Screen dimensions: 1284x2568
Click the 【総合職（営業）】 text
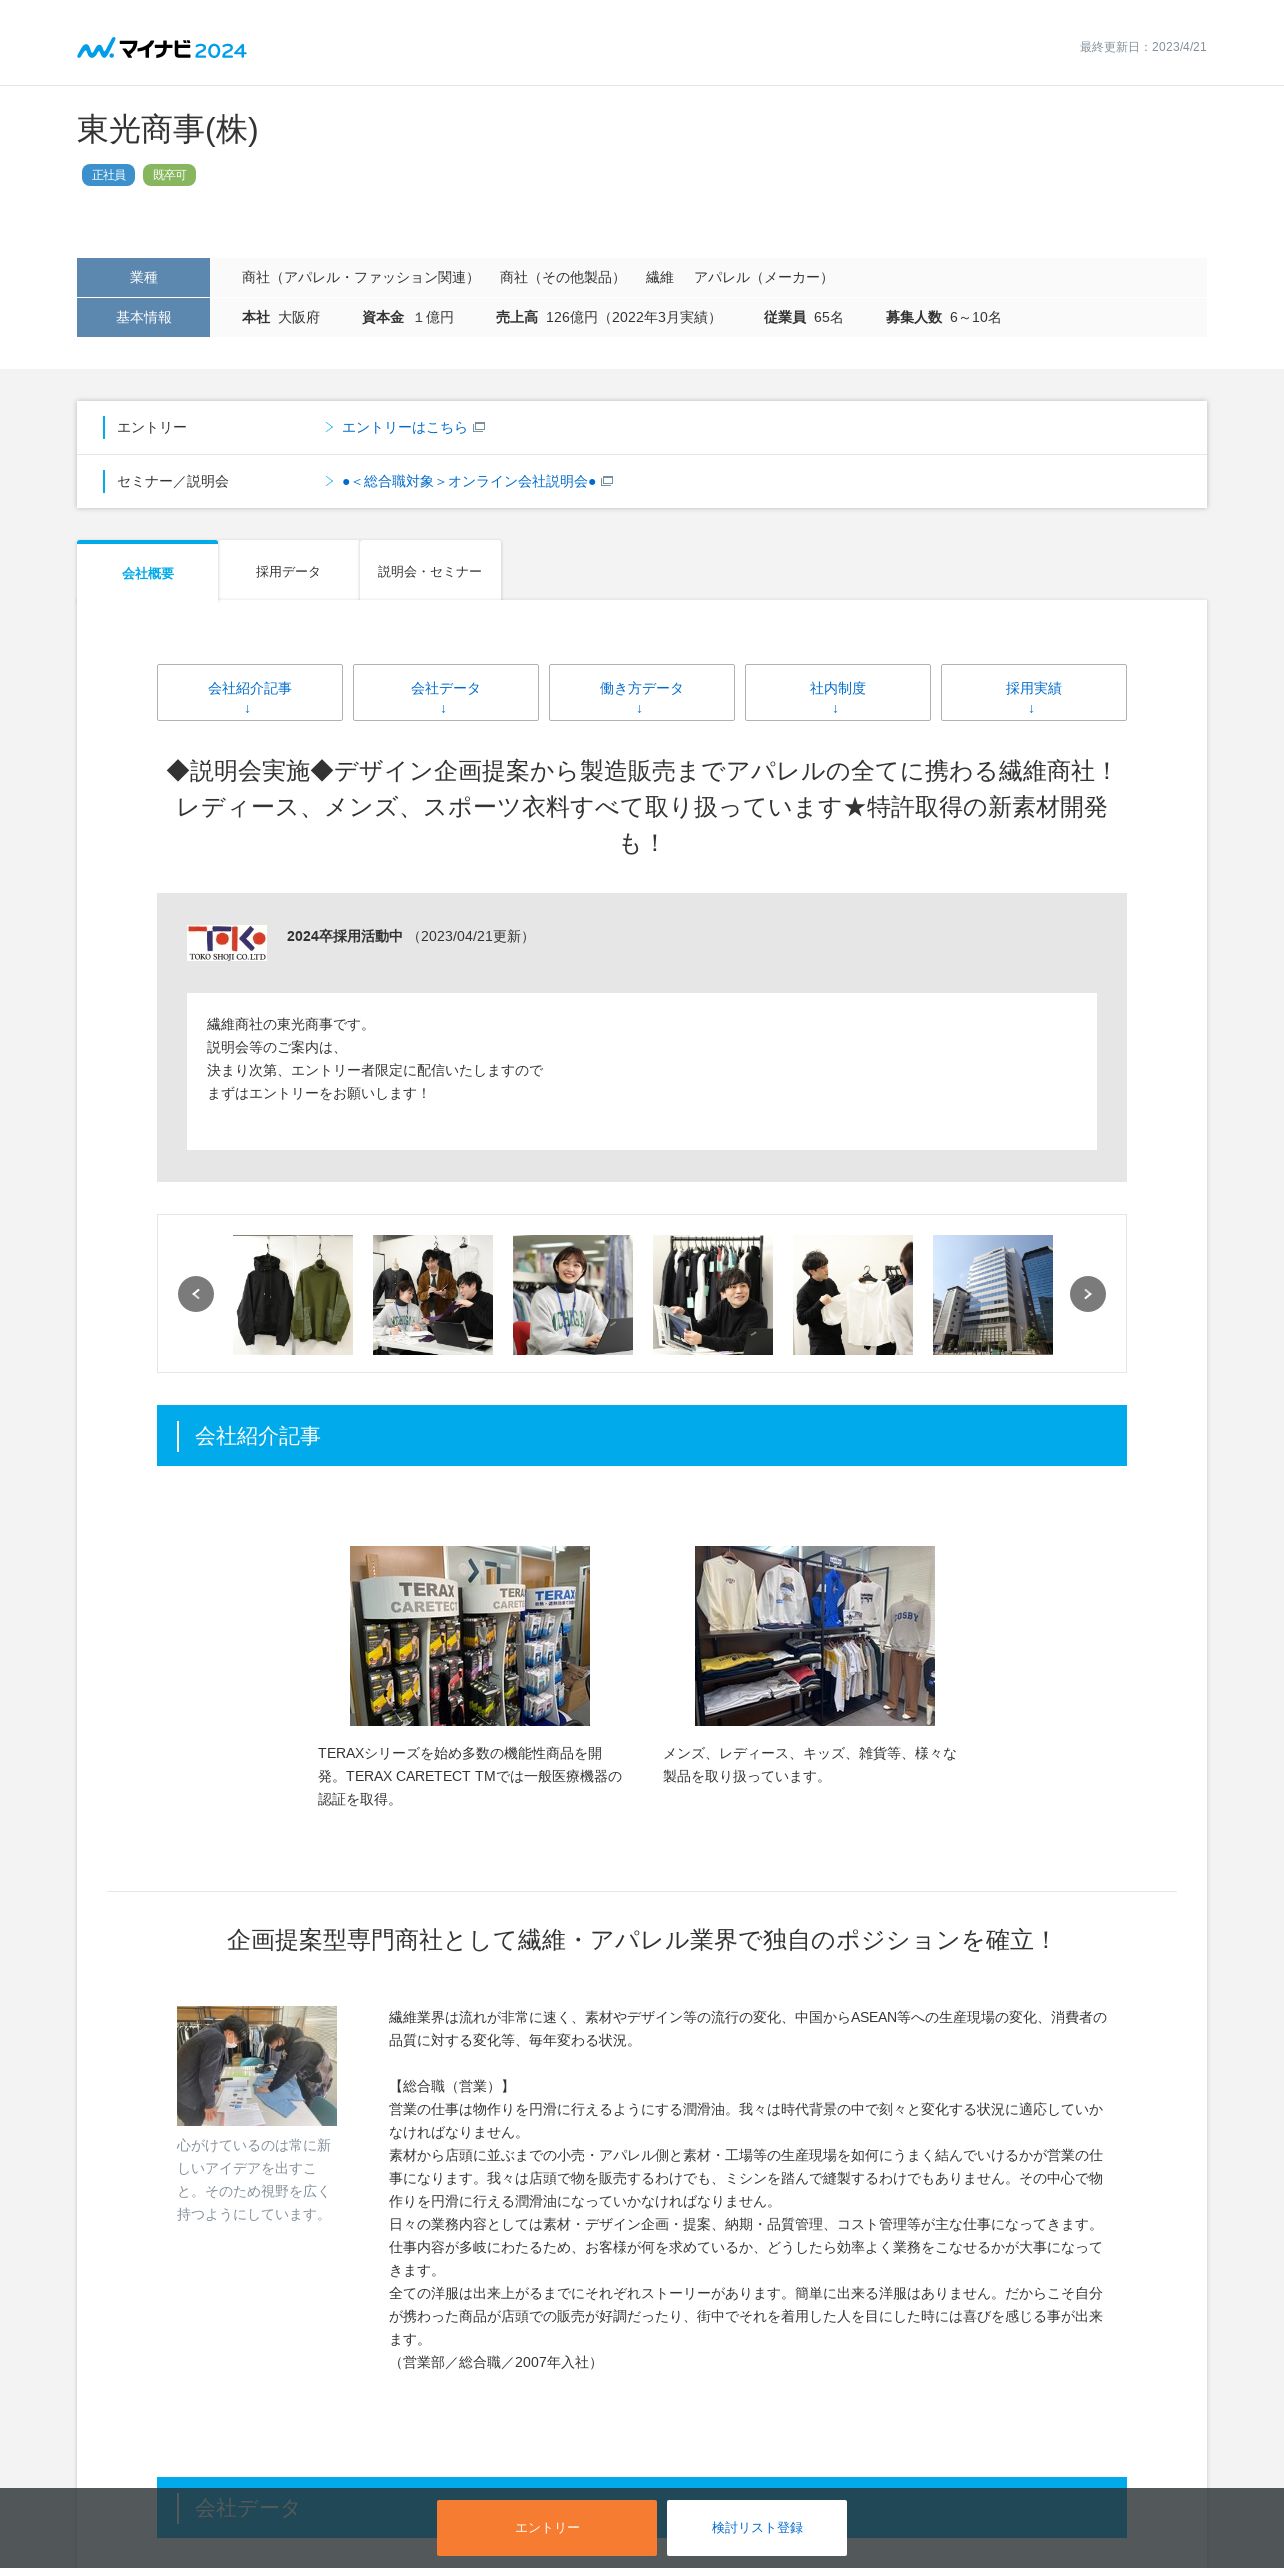click(x=452, y=2086)
